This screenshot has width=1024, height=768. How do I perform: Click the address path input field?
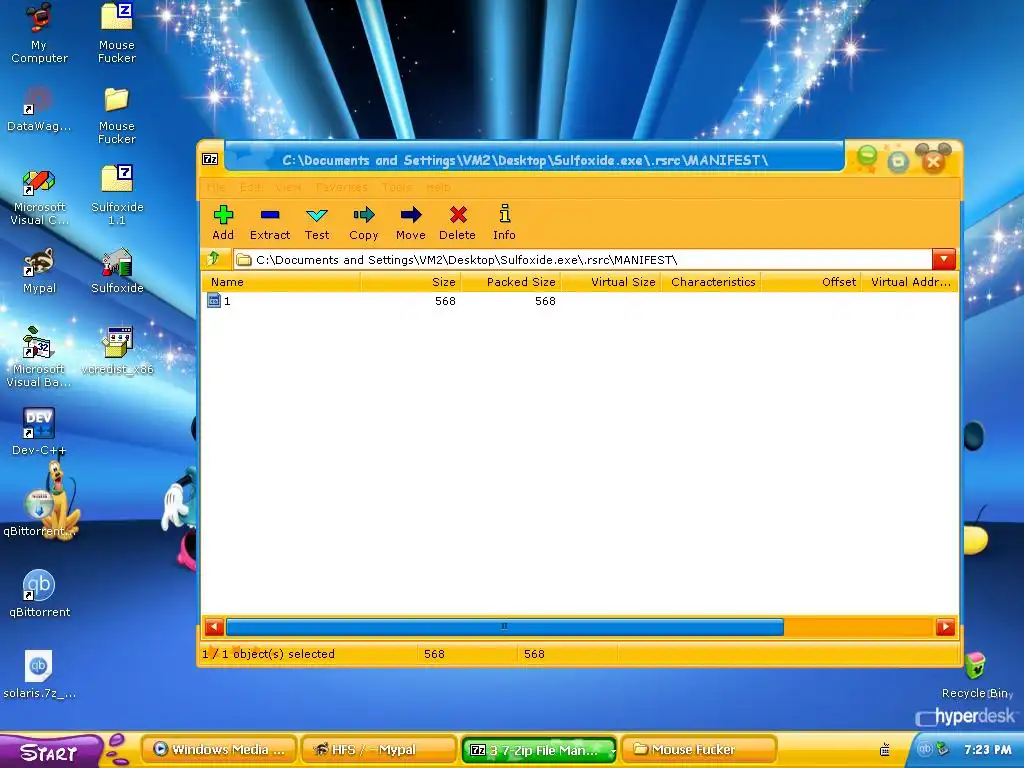(583, 259)
